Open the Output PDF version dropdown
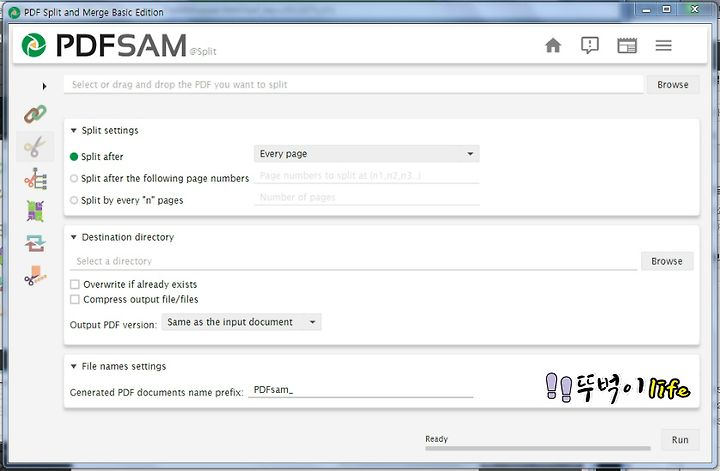The image size is (720, 471). point(242,322)
